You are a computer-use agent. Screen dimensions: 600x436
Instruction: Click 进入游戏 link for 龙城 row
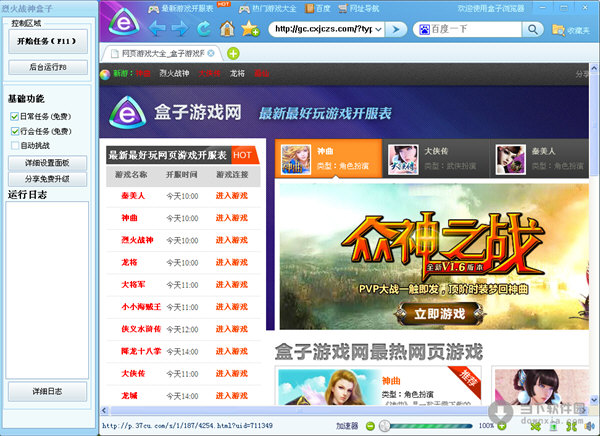[232, 395]
